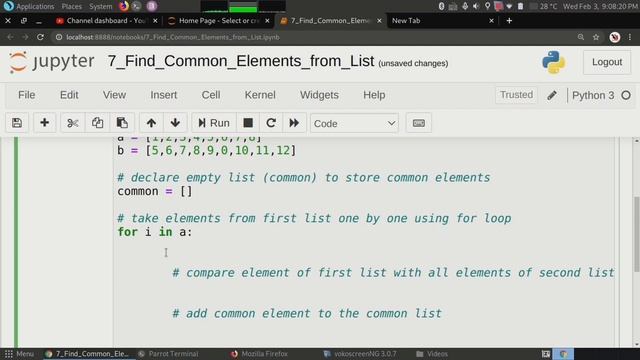This screenshot has height=360, width=640.
Task: Click the Bluetooth icon in system tray
Action: (x=441, y=6)
